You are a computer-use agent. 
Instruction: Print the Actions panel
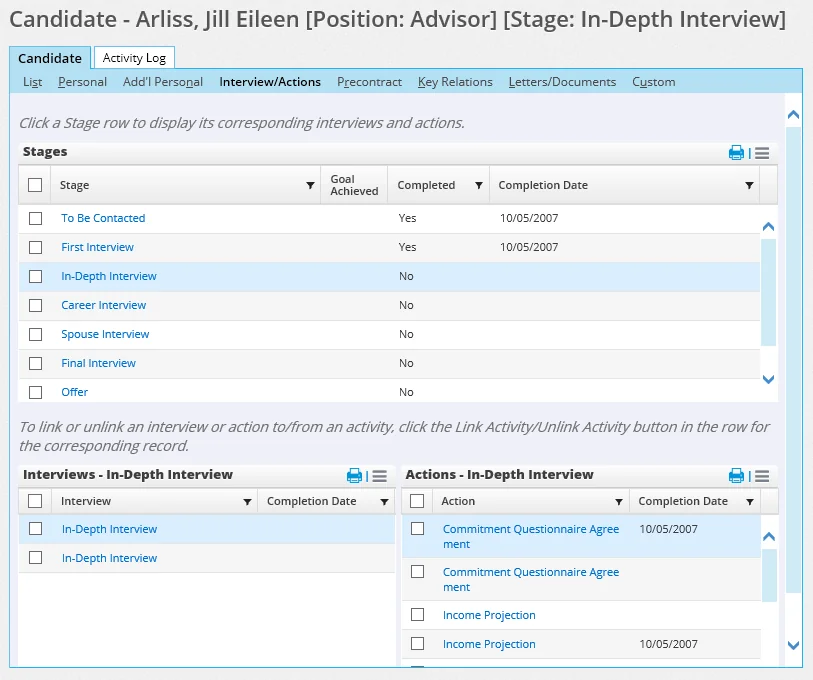click(737, 474)
